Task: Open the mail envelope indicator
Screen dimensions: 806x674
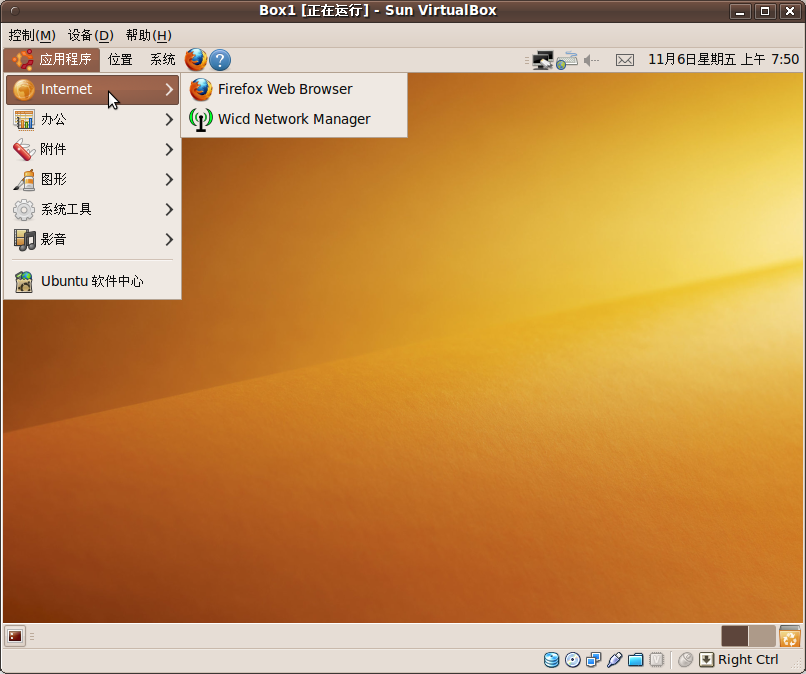Action: click(625, 61)
